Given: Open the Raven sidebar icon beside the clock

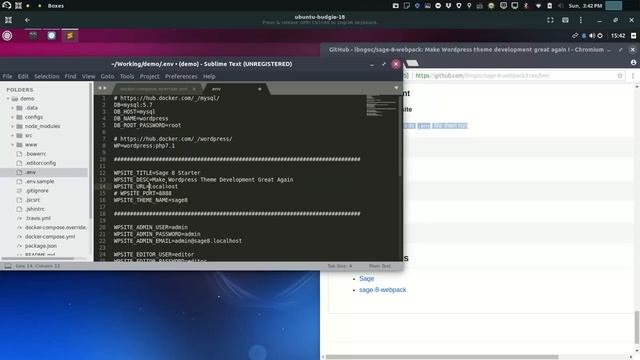Looking at the screenshot, I should point(633,36).
